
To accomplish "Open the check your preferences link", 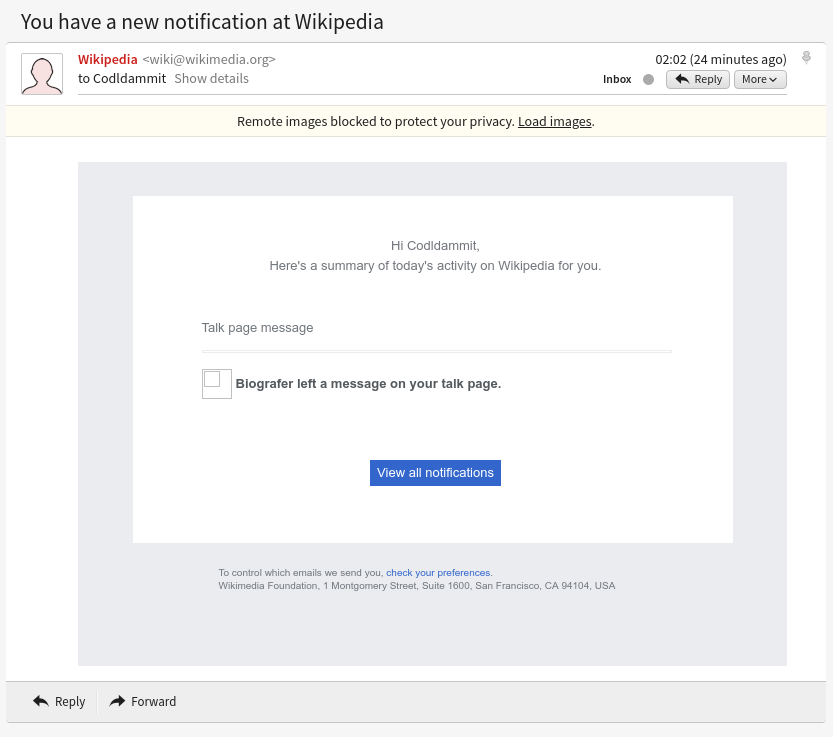I will (438, 573).
